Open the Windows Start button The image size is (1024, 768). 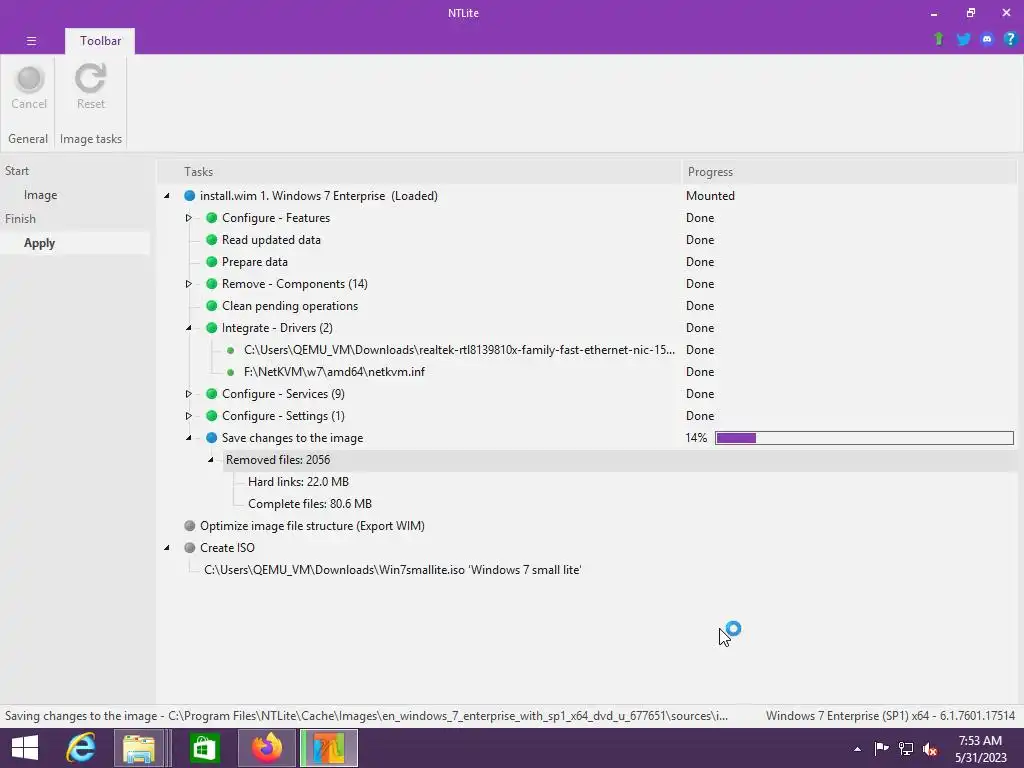click(x=25, y=748)
